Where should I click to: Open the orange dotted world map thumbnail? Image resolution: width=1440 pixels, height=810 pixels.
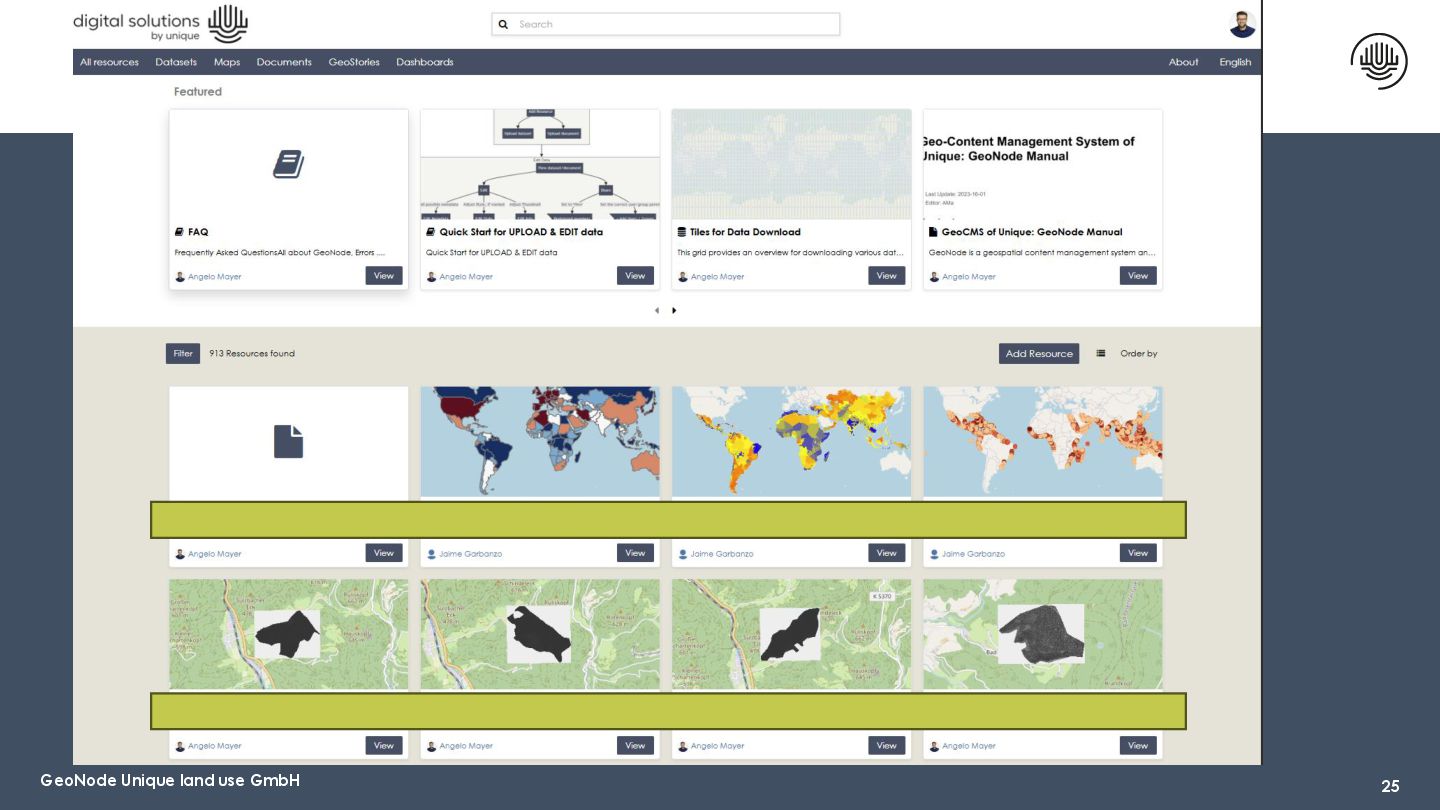tap(1043, 442)
